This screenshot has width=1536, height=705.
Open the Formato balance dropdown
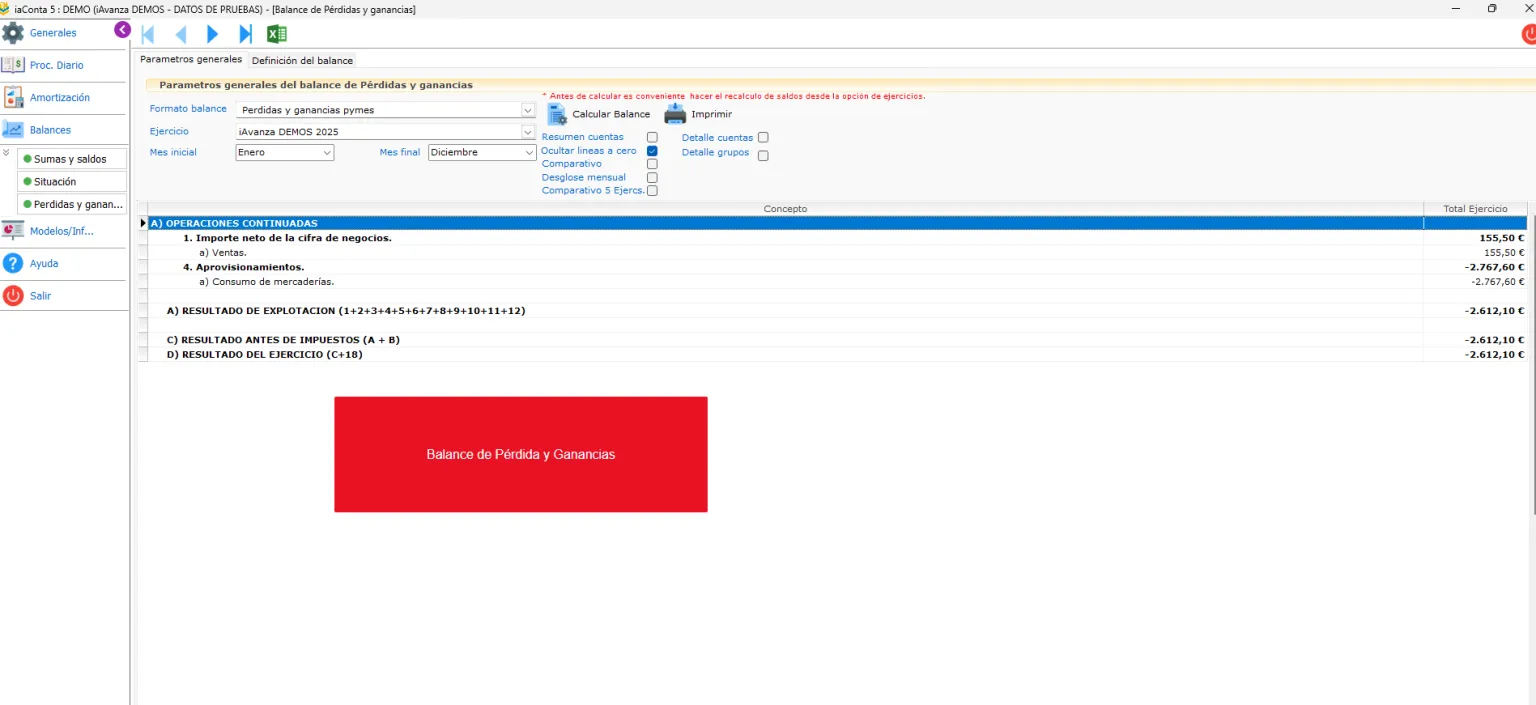386,110
